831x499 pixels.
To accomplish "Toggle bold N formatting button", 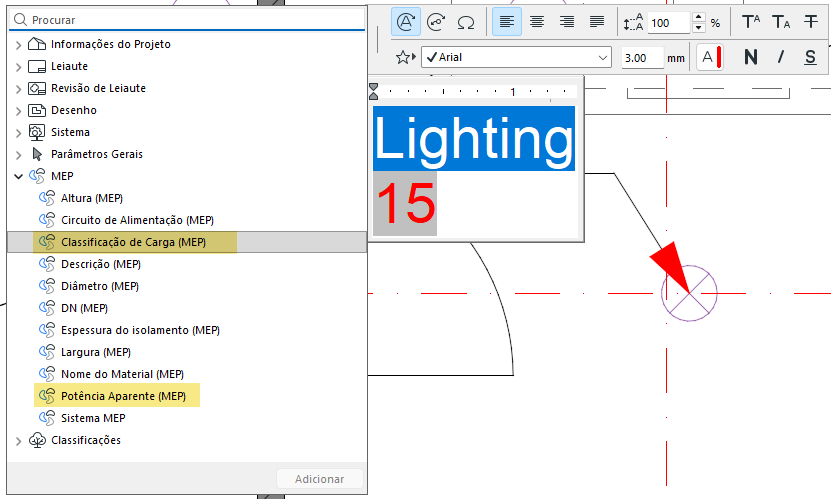I will (750, 57).
